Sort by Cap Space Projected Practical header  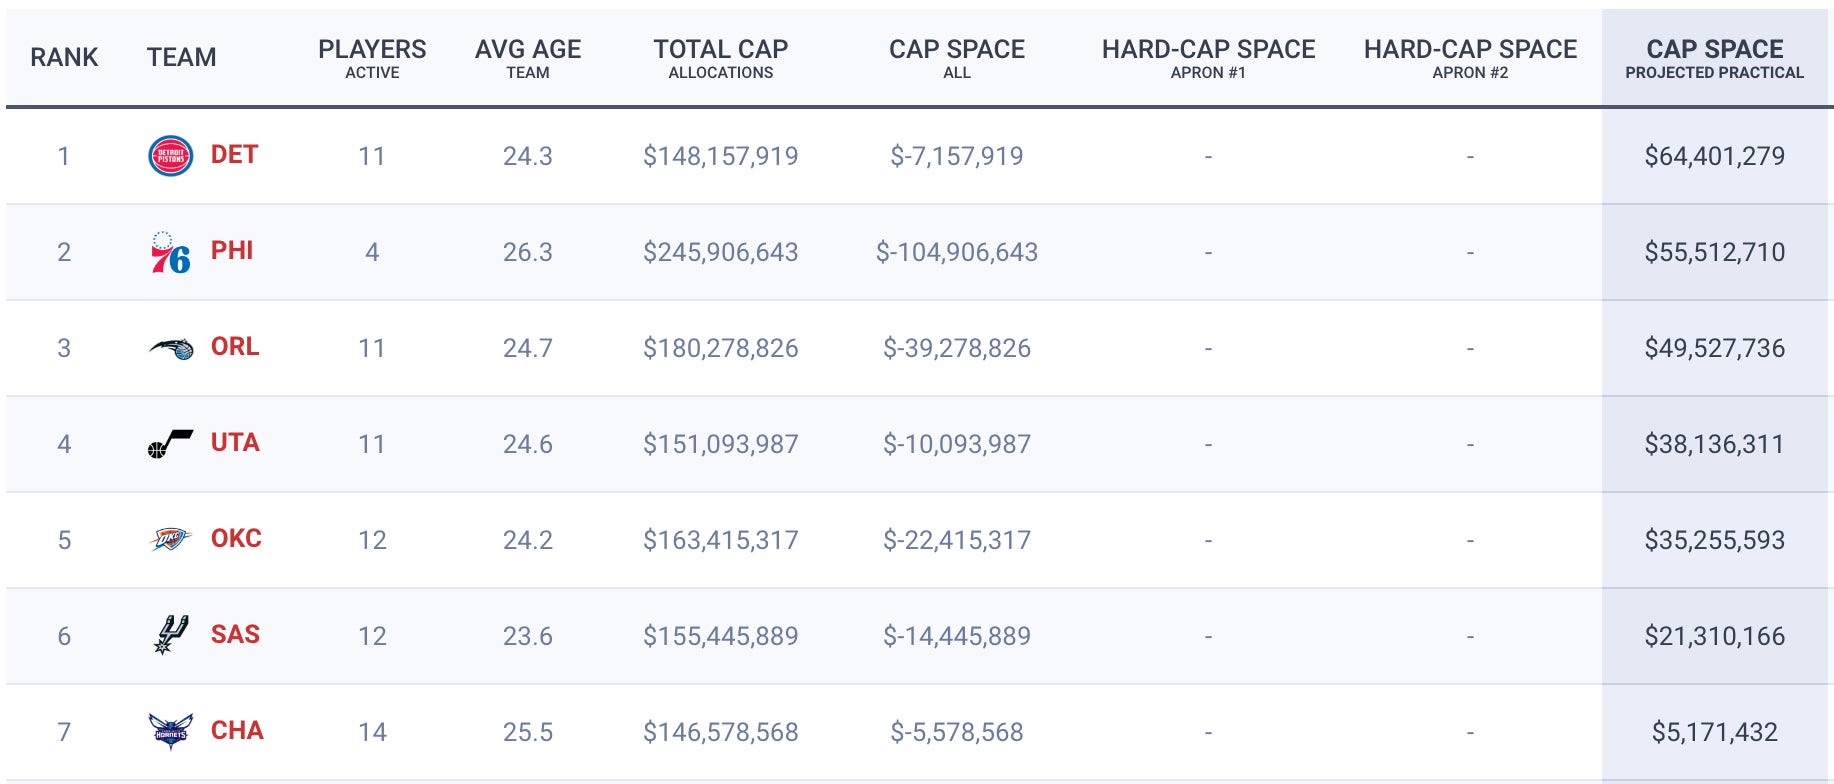[1714, 57]
